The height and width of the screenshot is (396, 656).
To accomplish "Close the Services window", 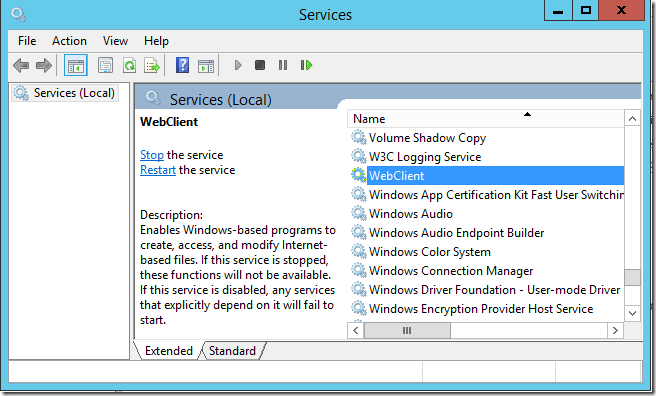I will (621, 10).
